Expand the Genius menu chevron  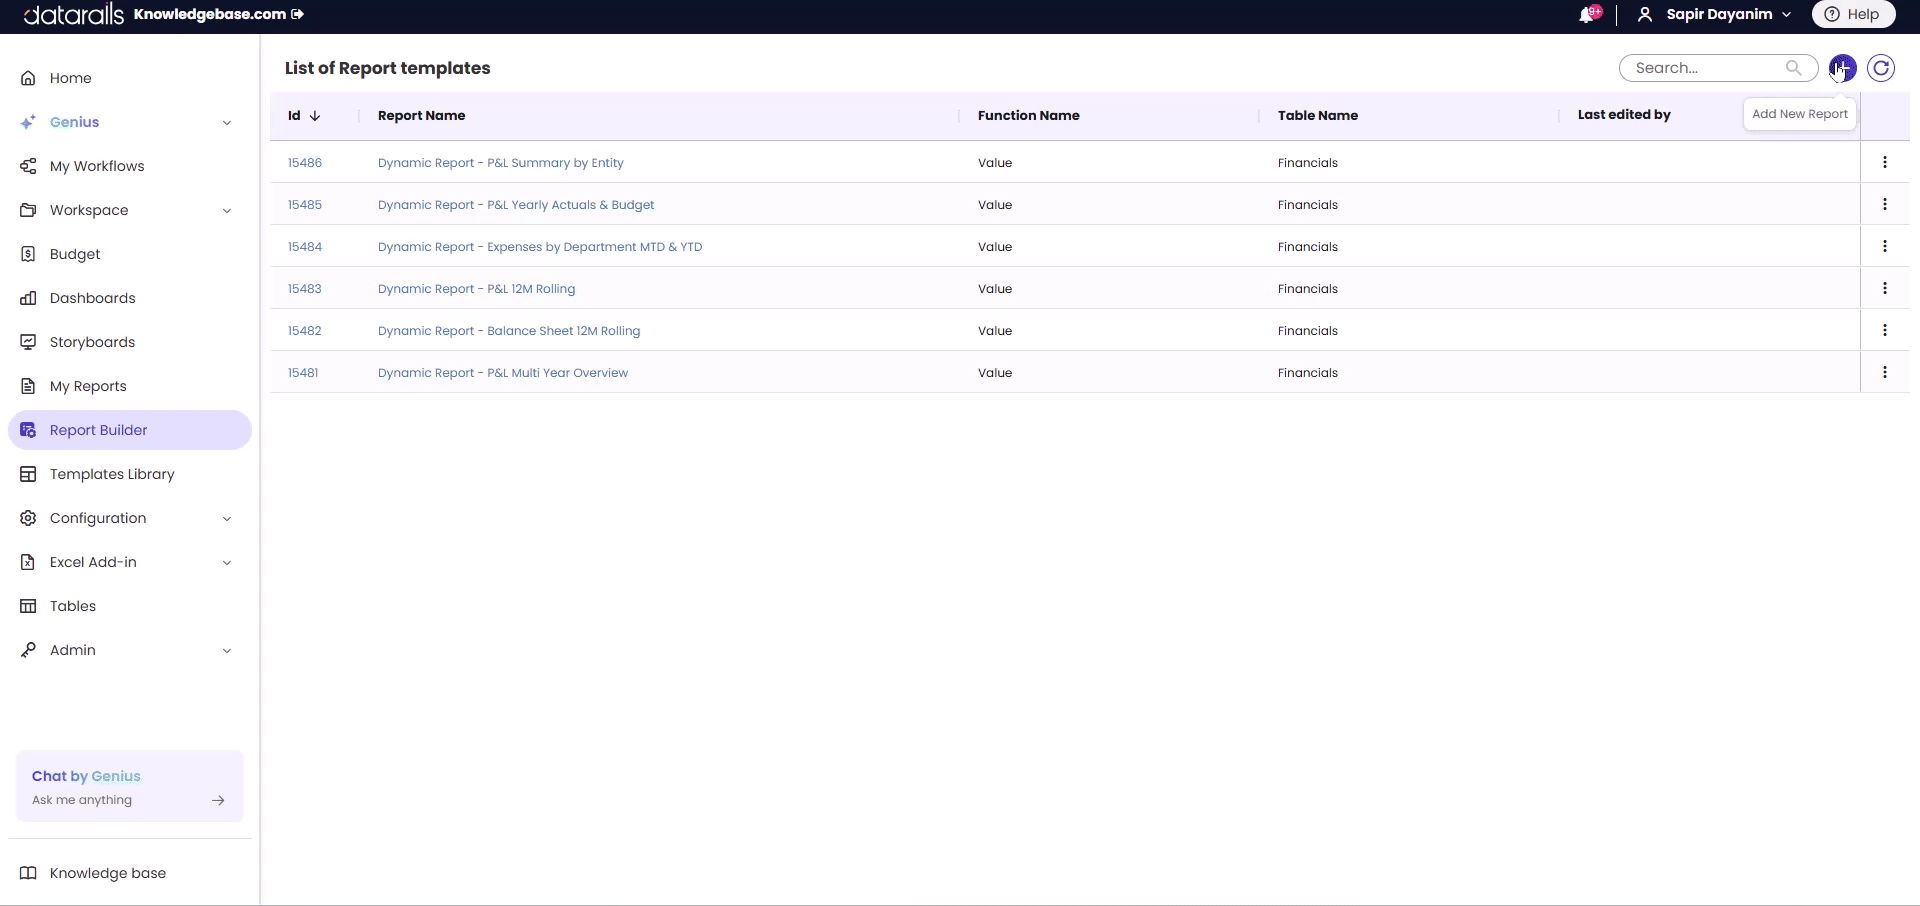tap(227, 123)
